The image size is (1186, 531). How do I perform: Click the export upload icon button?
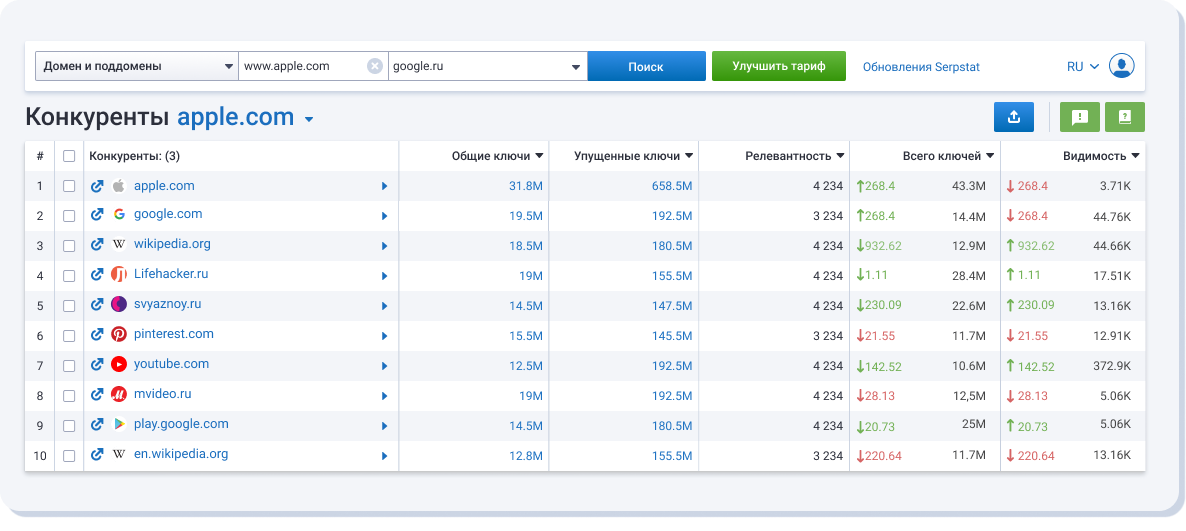tap(1013, 117)
